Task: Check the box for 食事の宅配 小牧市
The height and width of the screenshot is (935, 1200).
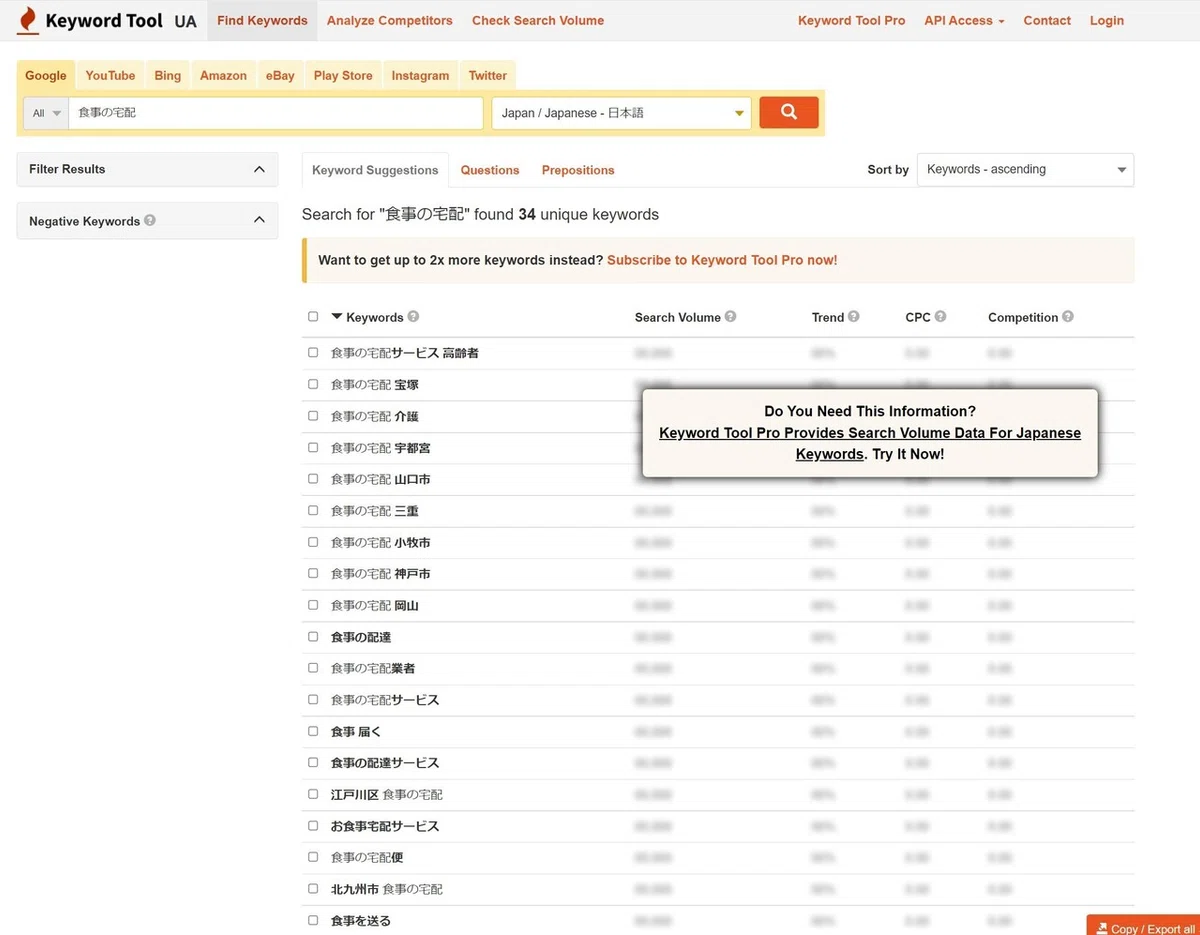Action: point(313,541)
